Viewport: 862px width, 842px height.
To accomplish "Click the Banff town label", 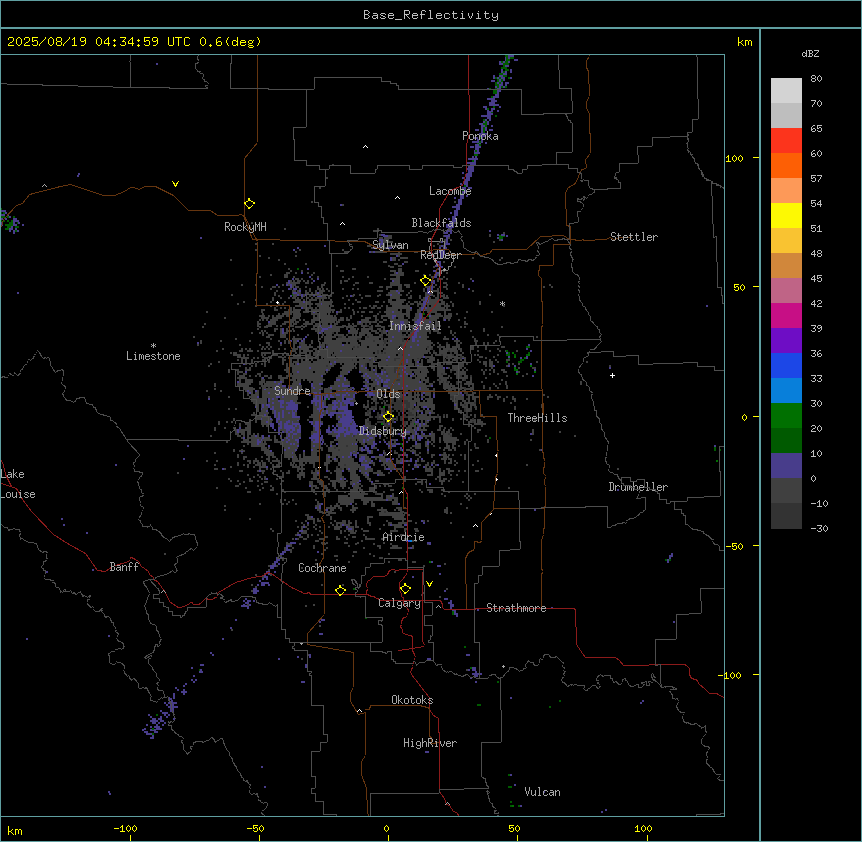I will coord(124,567).
